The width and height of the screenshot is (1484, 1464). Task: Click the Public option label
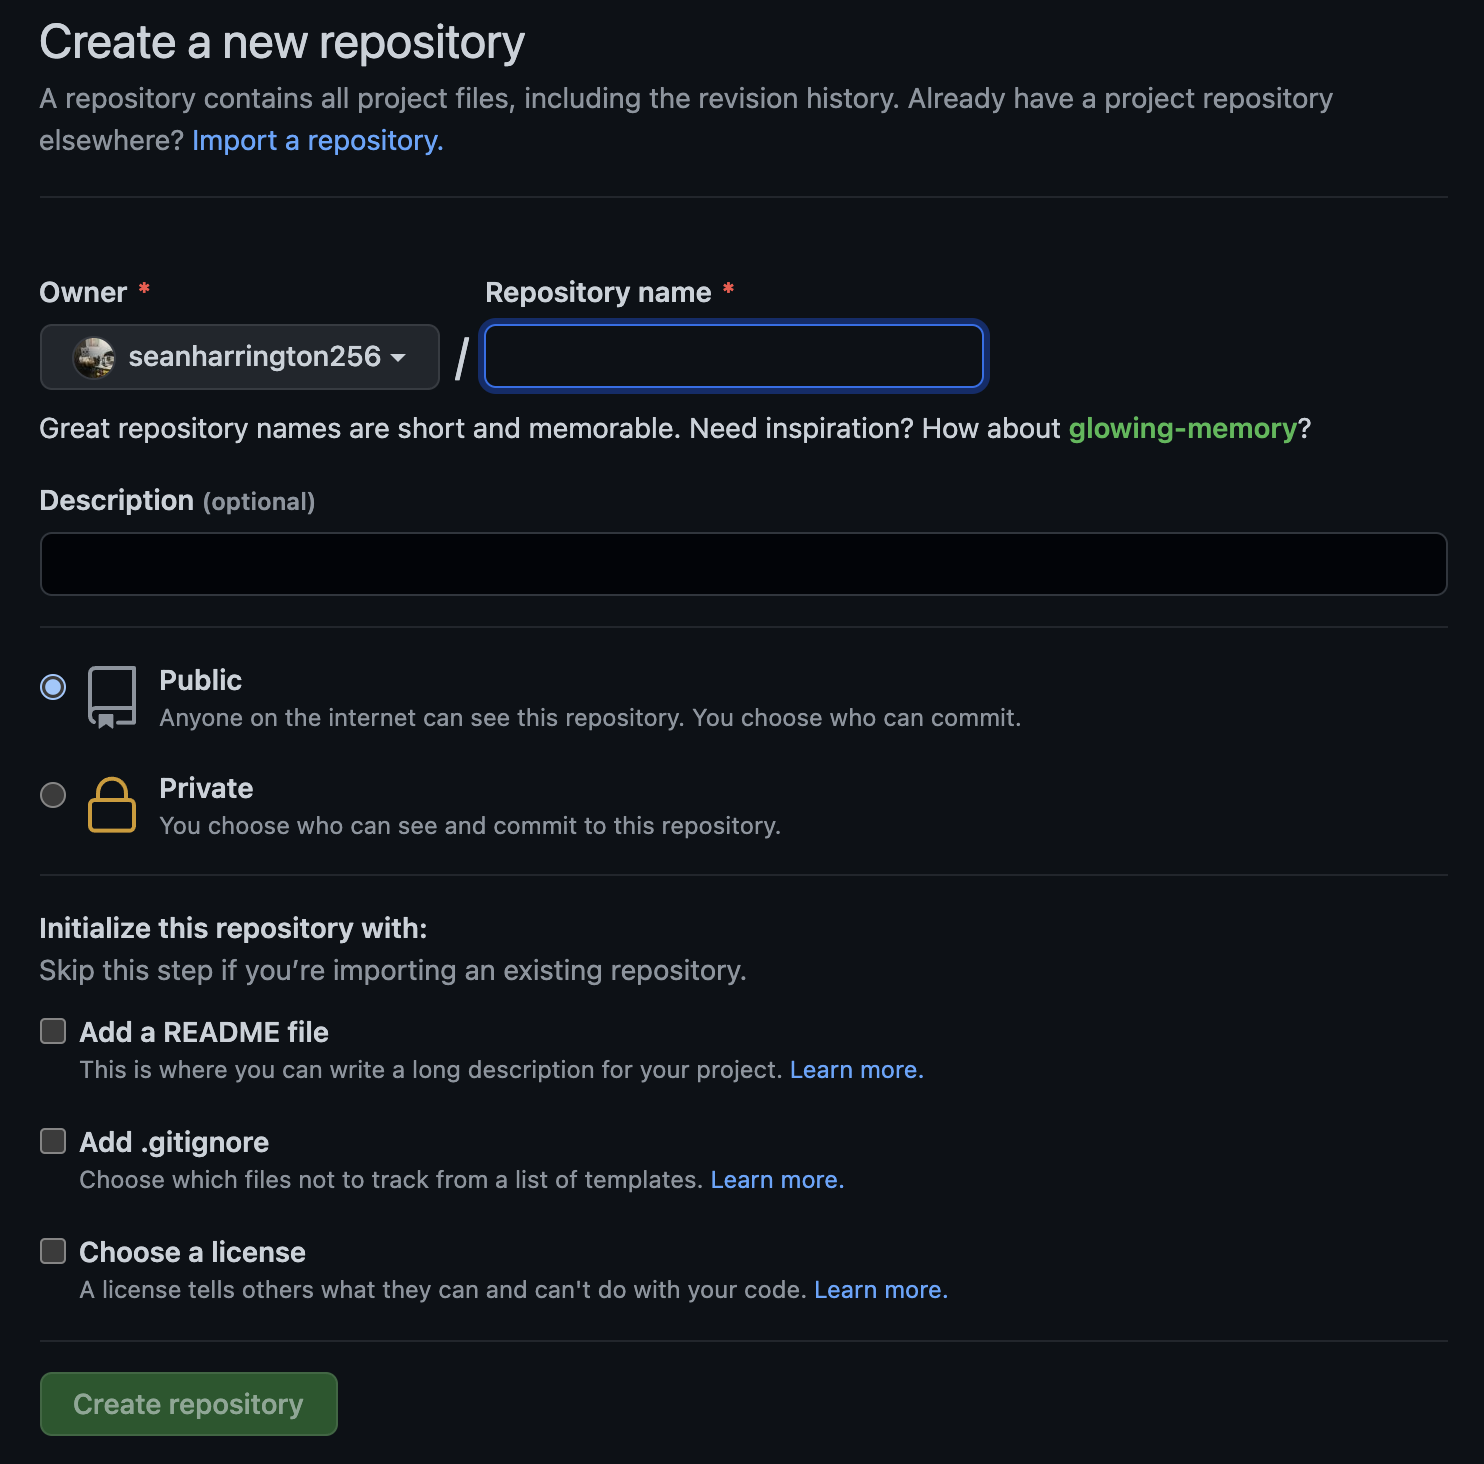tap(201, 680)
